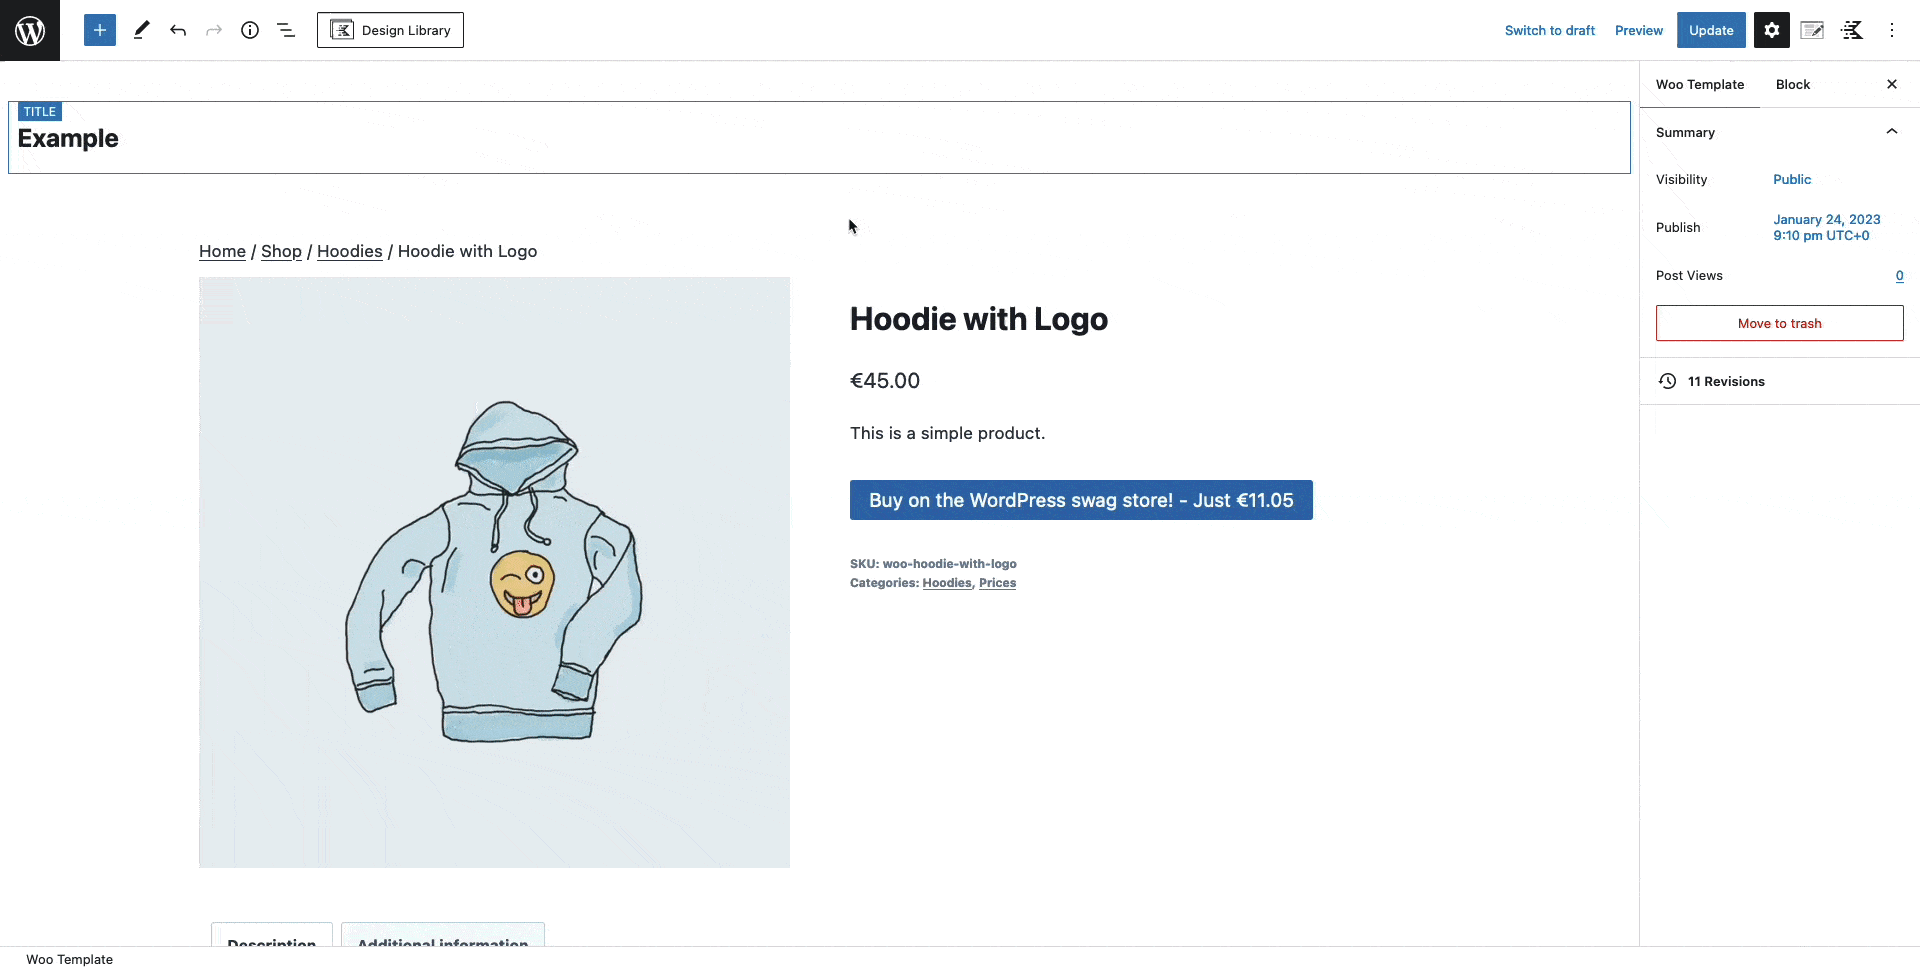
Task: Select the Tools pencil icon
Action: click(141, 30)
